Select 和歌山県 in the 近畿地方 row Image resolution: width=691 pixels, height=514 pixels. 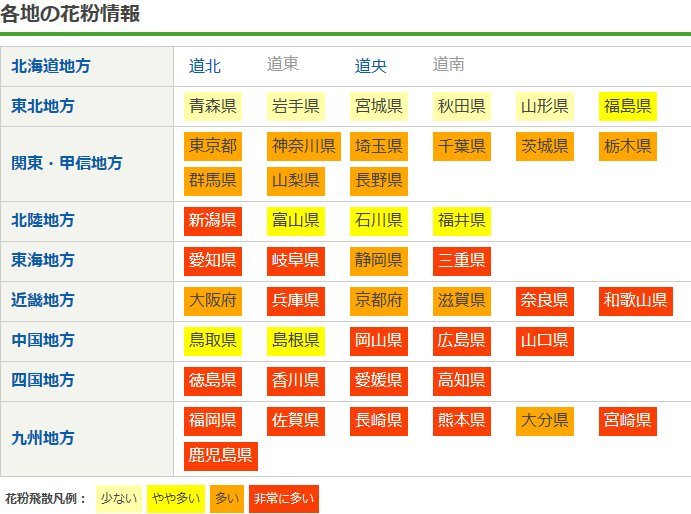(634, 300)
